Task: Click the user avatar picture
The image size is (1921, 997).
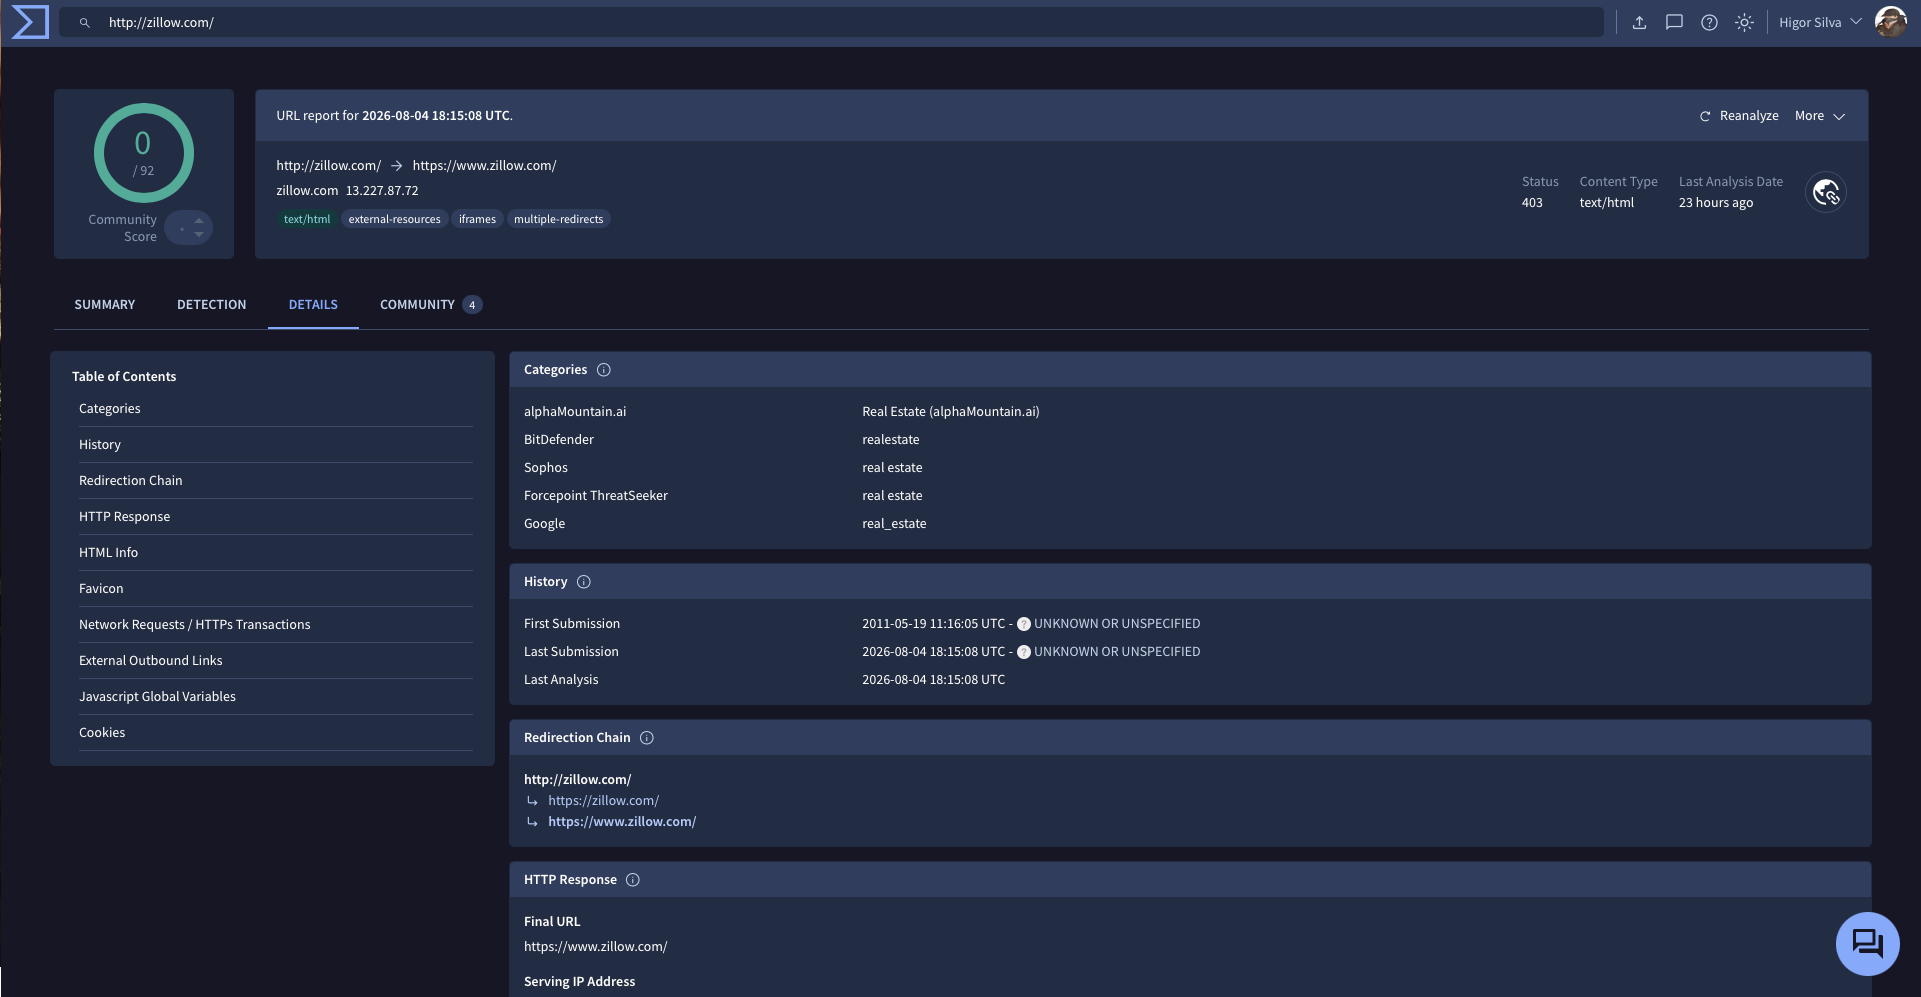Action: click(x=1890, y=21)
